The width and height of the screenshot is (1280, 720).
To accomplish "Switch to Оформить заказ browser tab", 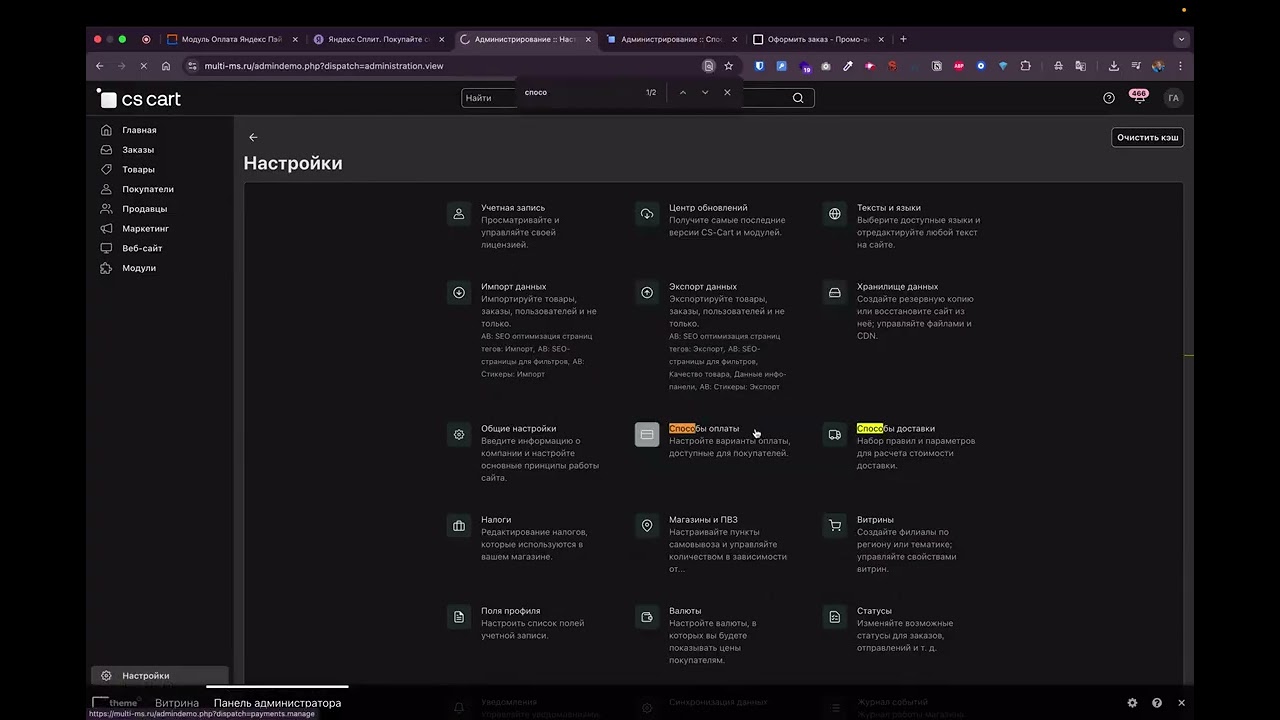I will click(818, 39).
